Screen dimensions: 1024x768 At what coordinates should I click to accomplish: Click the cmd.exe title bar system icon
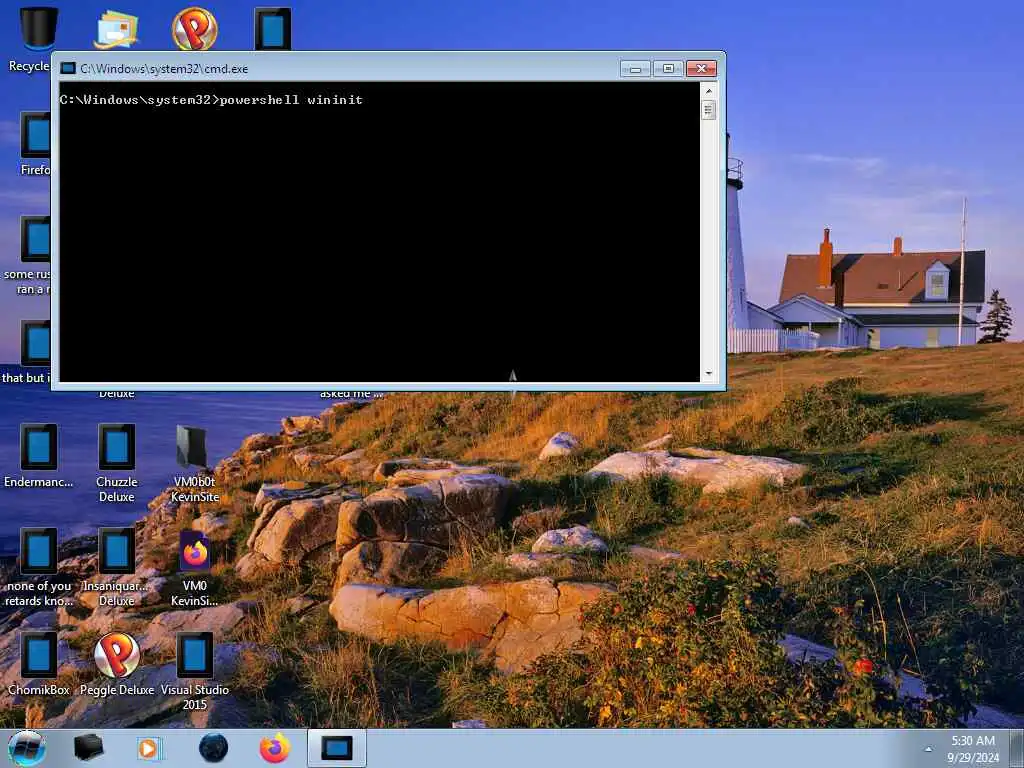(x=67, y=69)
